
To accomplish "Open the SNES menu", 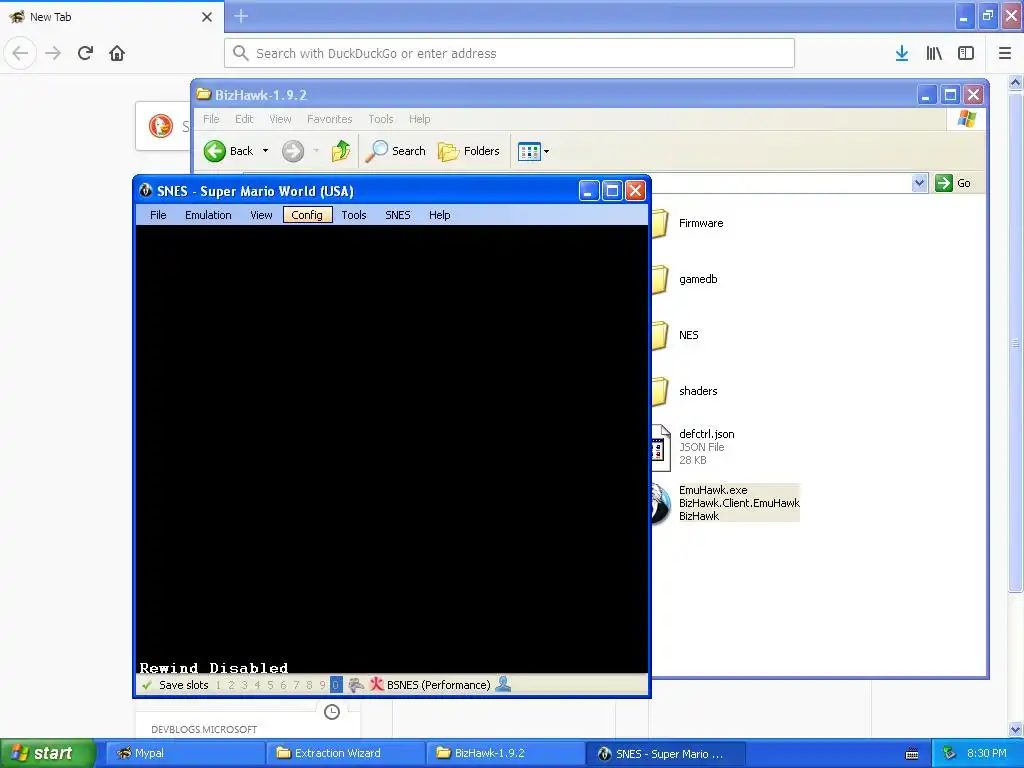I will click(398, 215).
